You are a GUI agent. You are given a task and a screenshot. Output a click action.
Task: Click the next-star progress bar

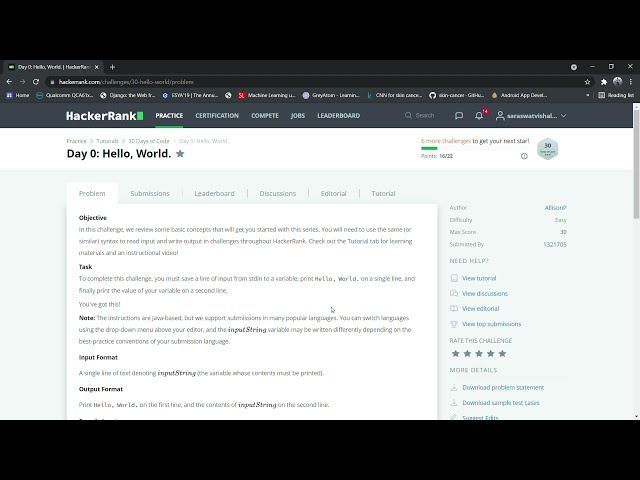tap(475, 149)
